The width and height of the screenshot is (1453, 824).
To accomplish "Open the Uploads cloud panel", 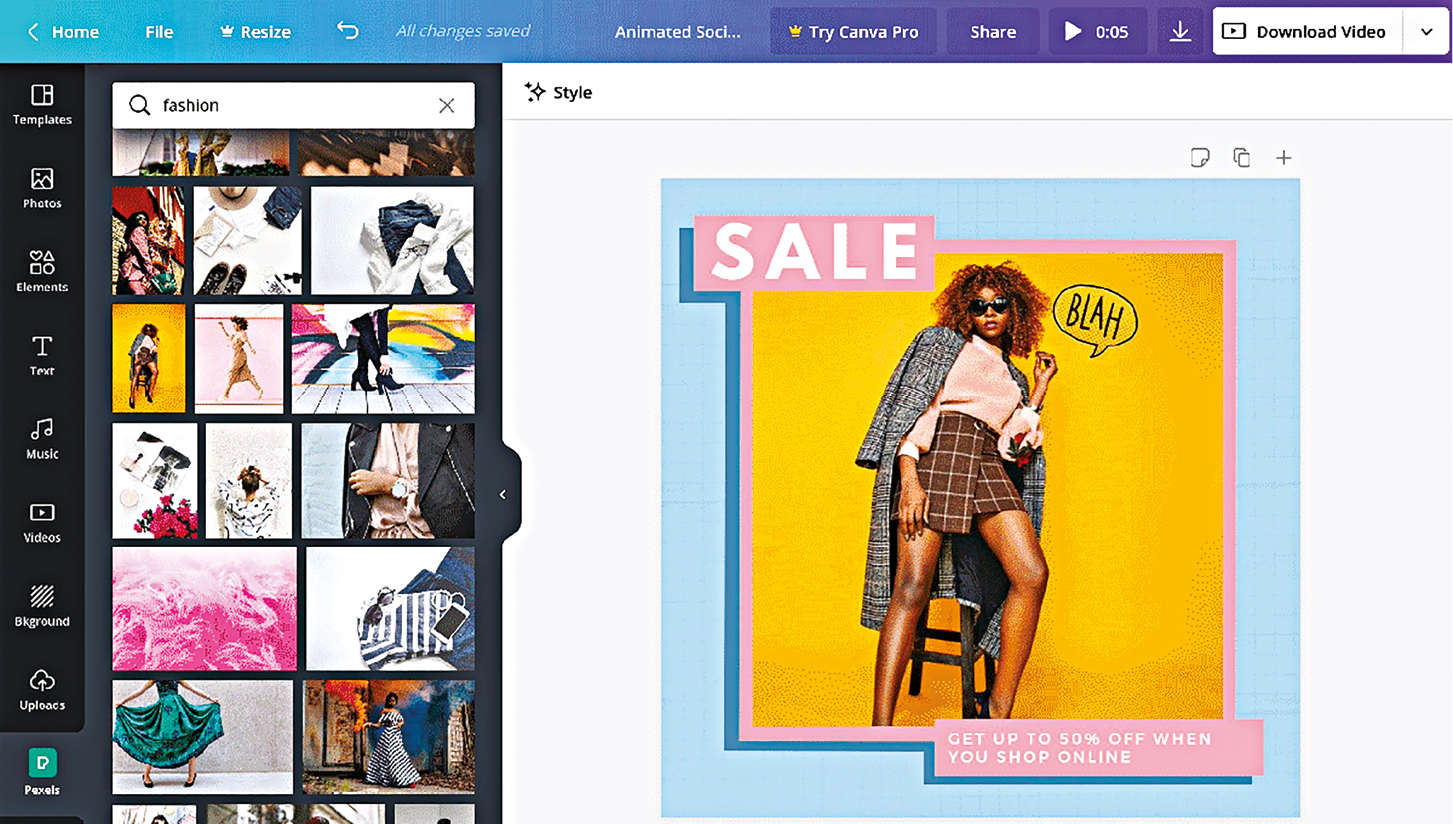I will pos(42,689).
